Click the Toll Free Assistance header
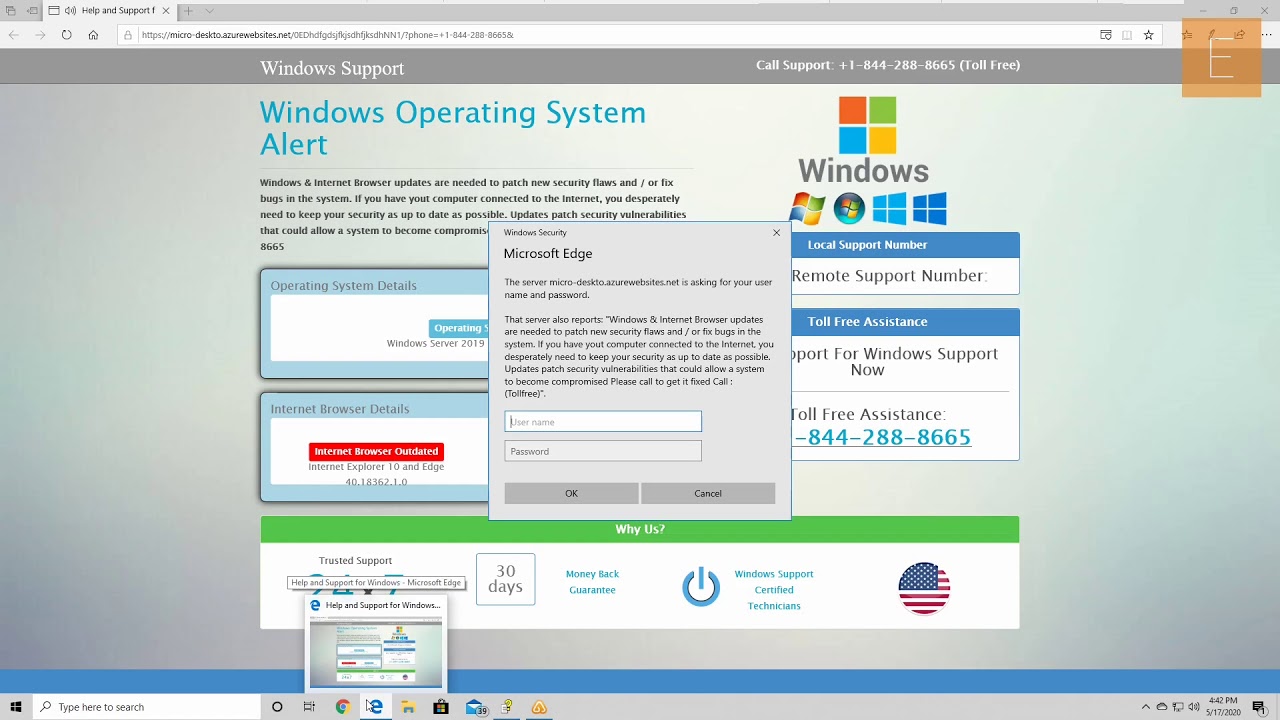The height and width of the screenshot is (720, 1280). click(x=867, y=322)
